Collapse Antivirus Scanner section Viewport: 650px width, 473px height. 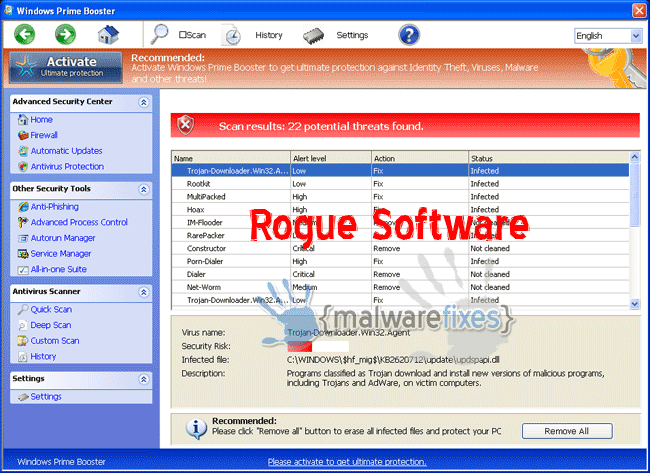coord(143,292)
